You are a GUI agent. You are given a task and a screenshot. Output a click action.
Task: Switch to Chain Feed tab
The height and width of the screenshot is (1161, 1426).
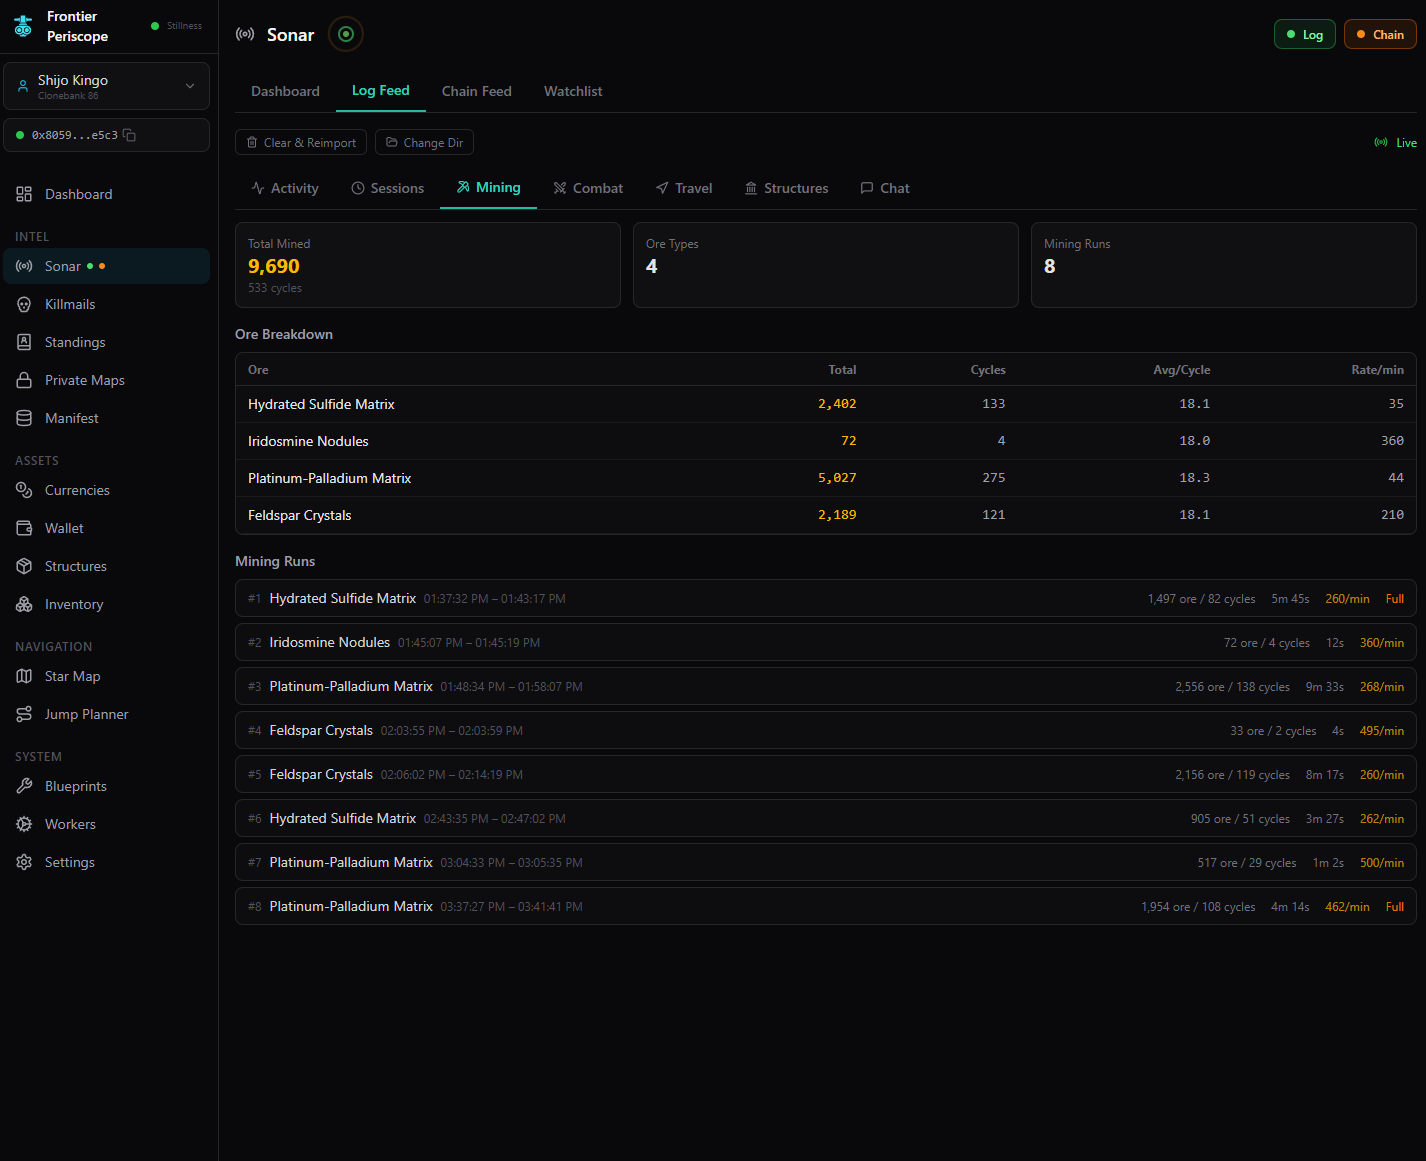477,91
